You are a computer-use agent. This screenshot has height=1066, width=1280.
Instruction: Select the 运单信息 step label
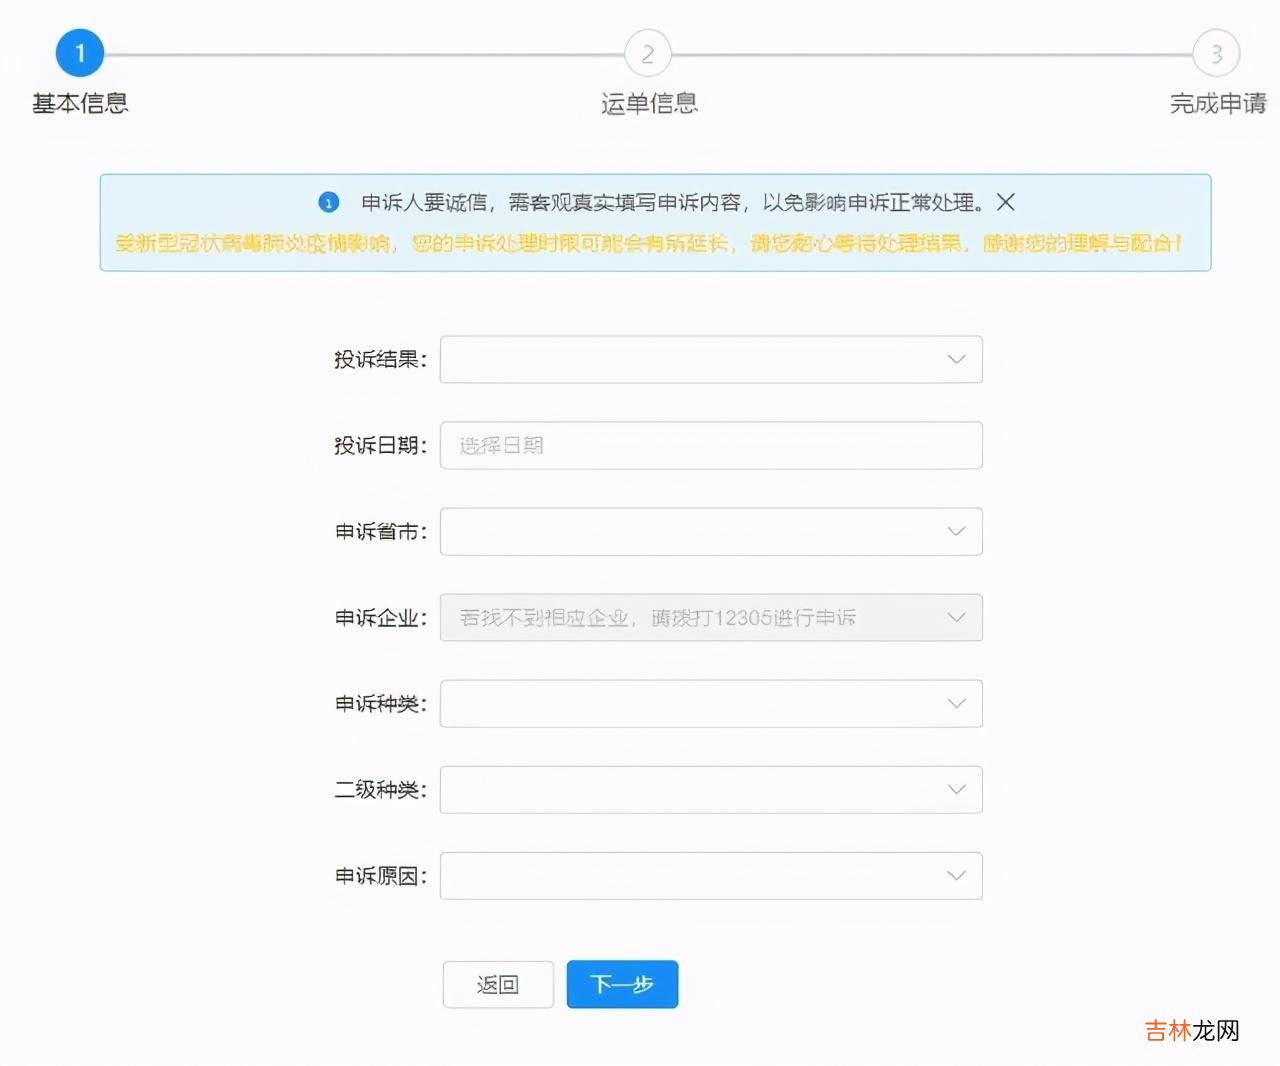click(x=649, y=103)
